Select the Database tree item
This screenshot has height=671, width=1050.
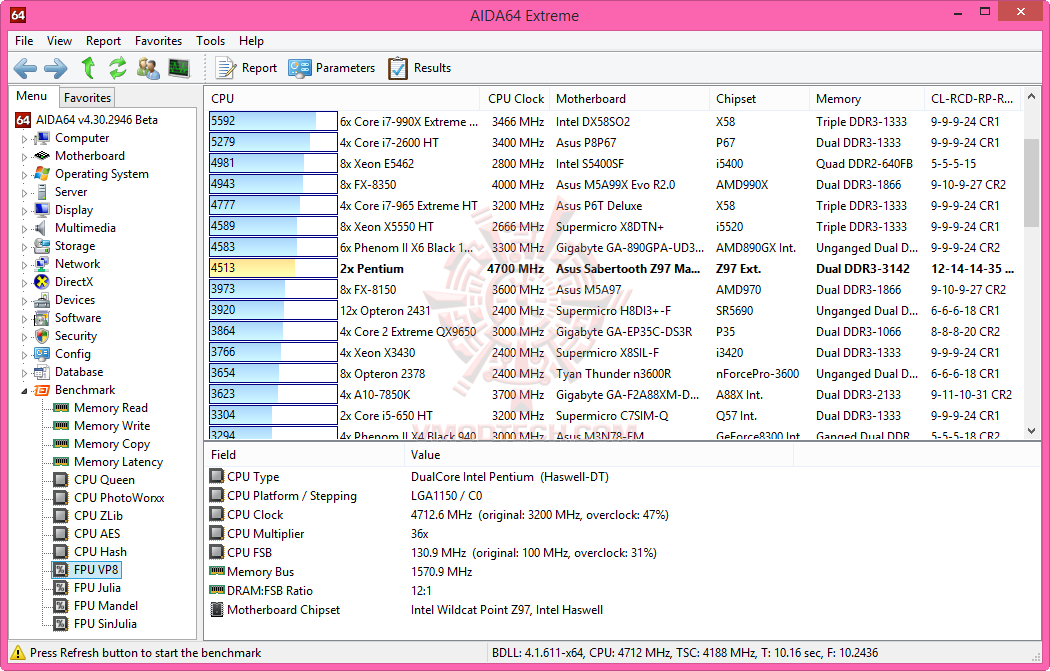[x=78, y=372]
